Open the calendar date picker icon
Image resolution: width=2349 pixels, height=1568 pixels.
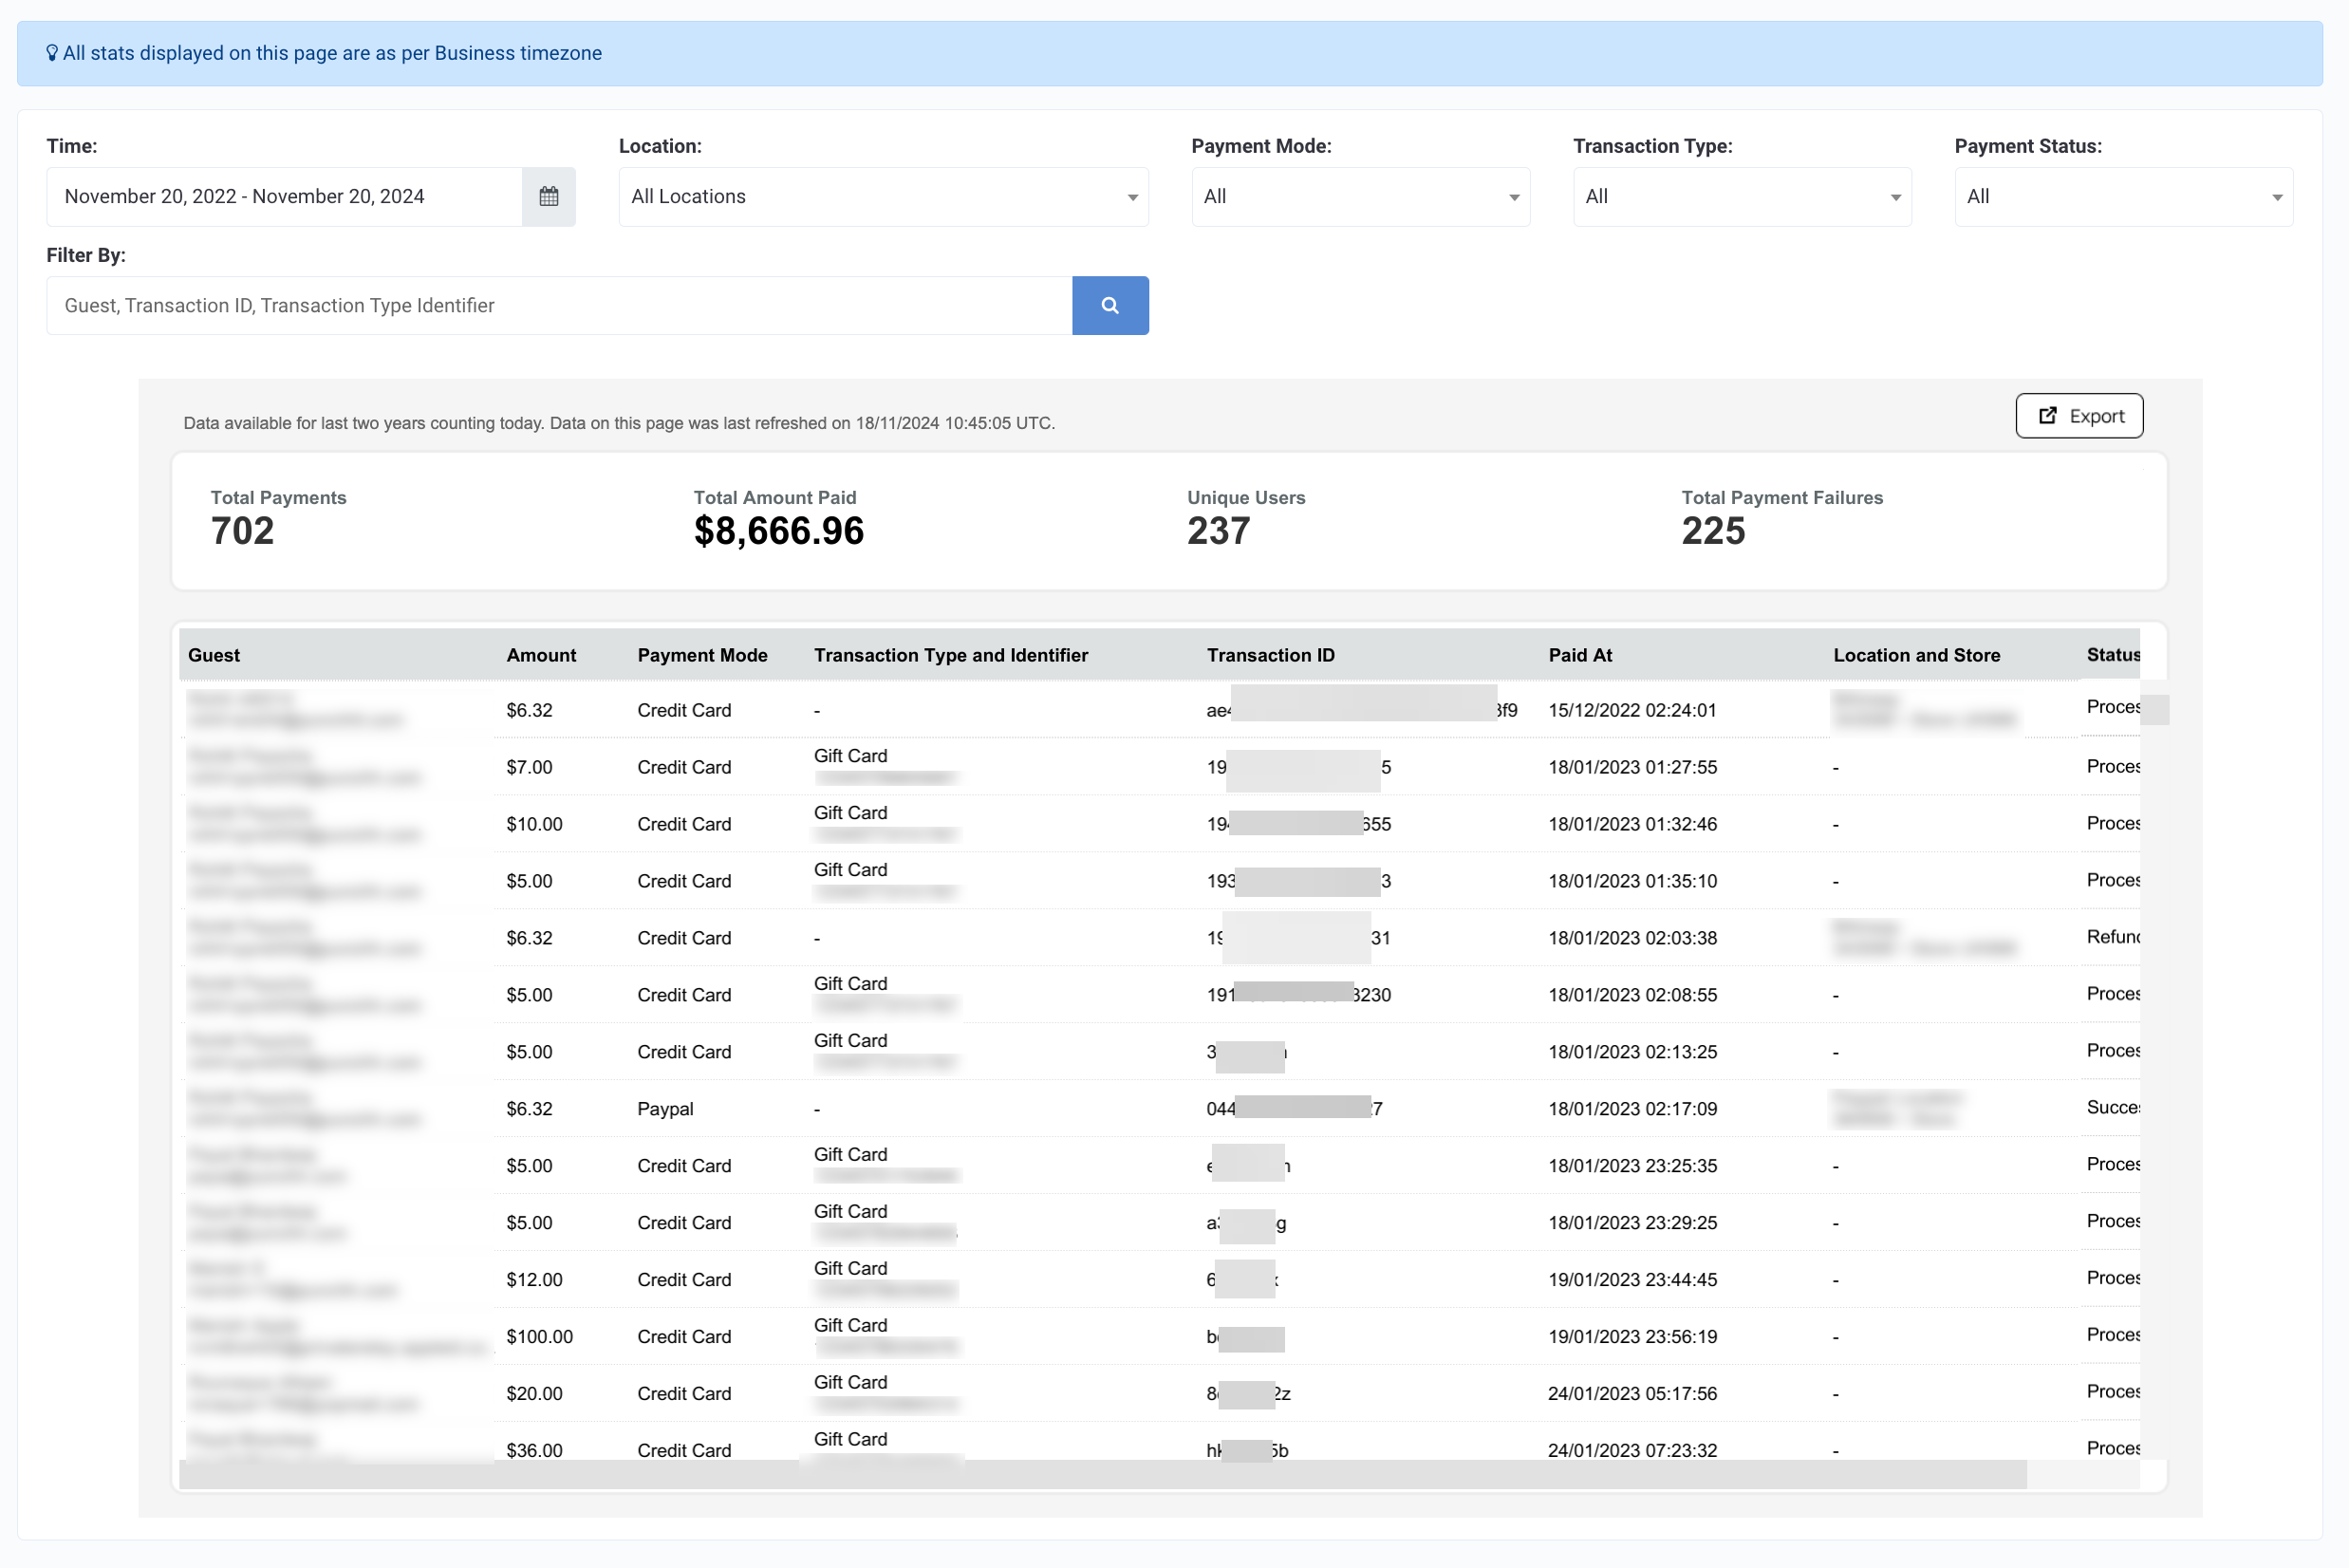[548, 196]
